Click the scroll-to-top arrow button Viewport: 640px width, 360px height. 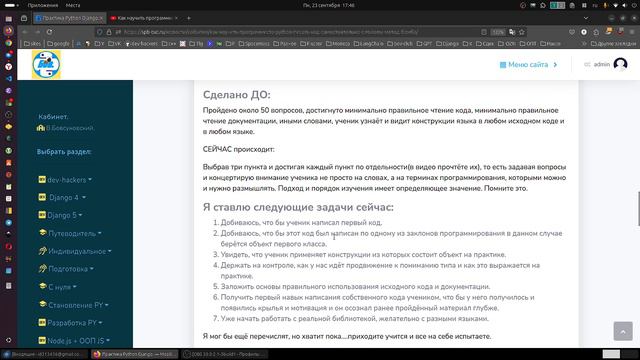click(x=623, y=331)
